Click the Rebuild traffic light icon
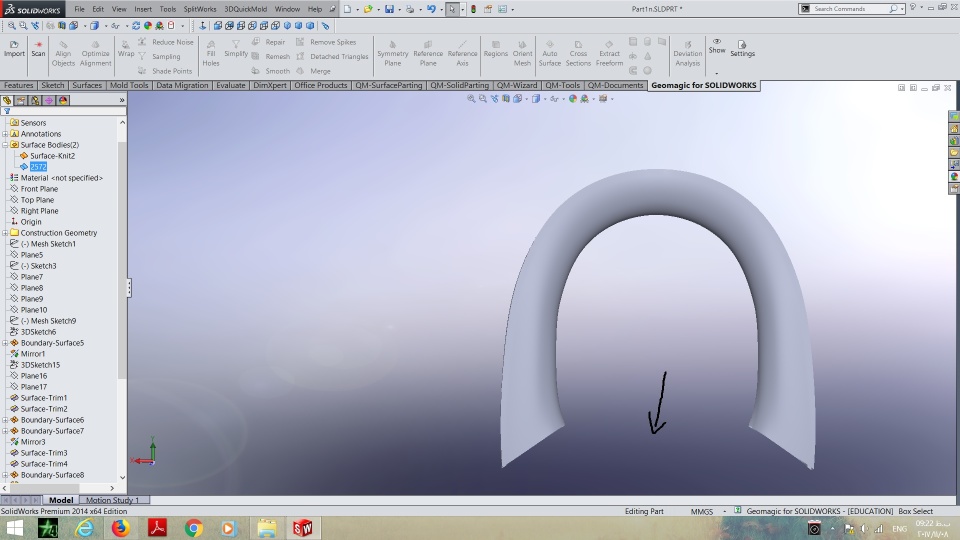This screenshot has height=540, width=960. tap(473, 9)
